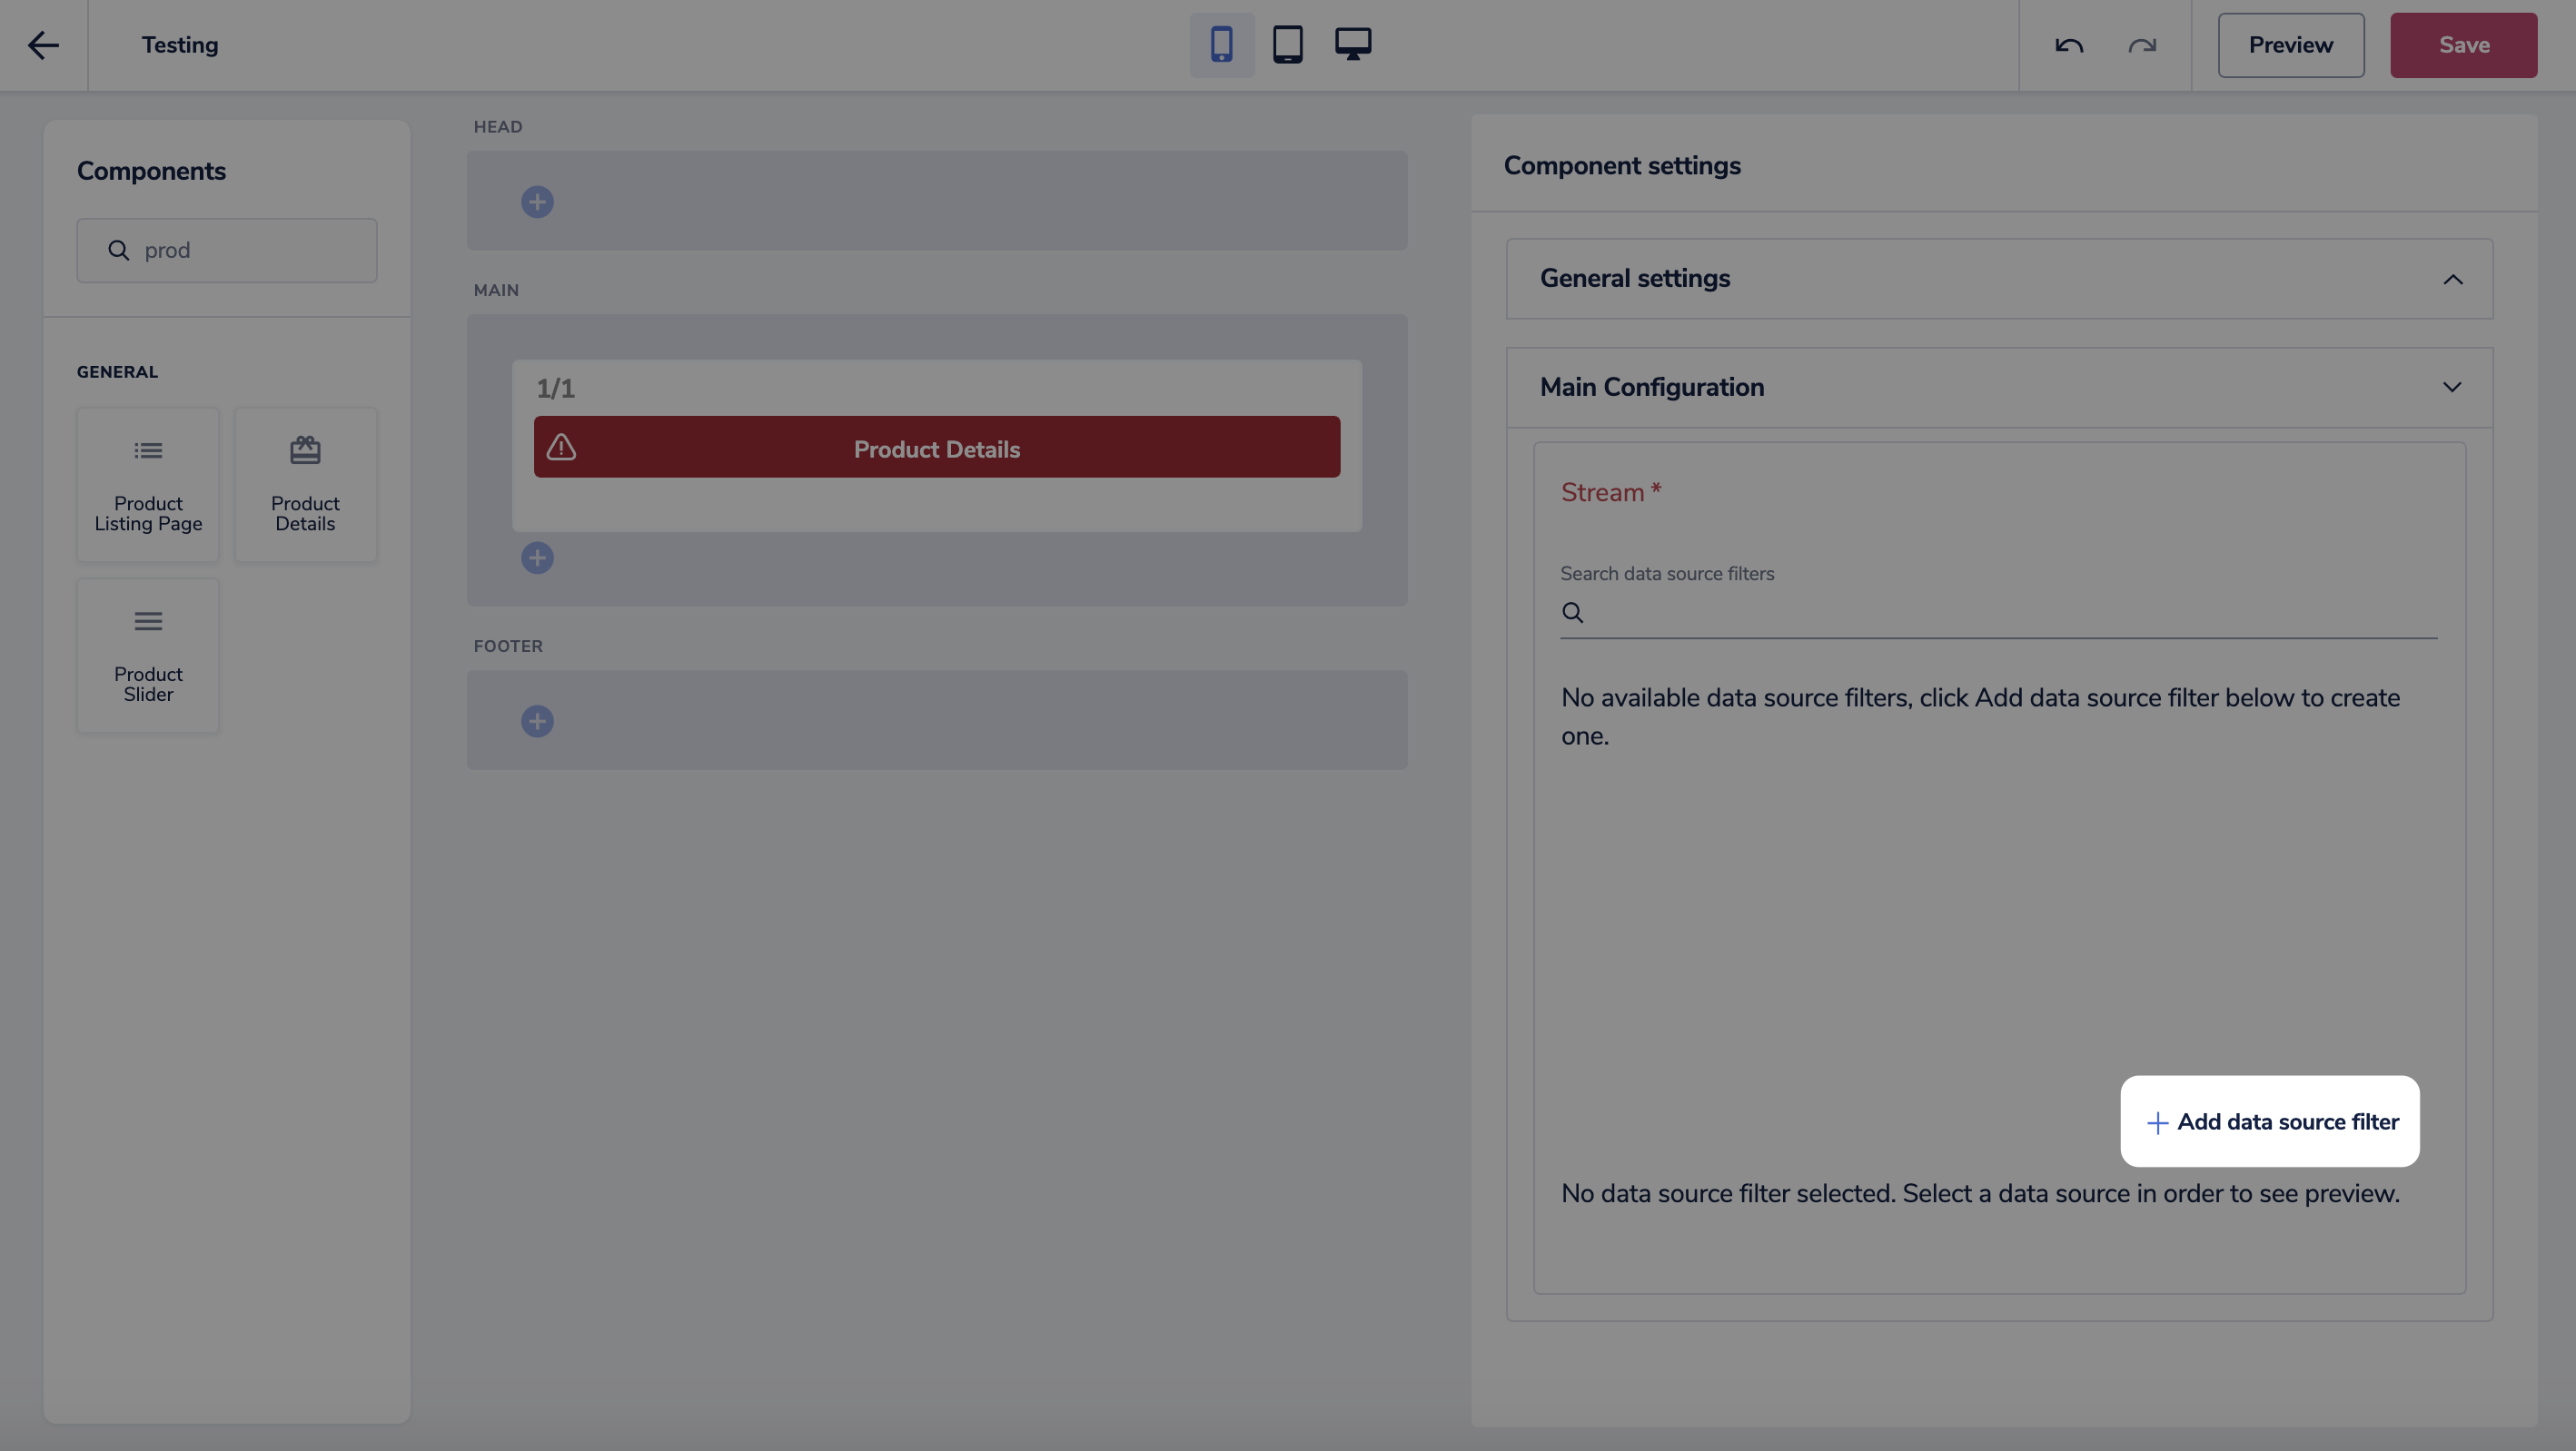Viewport: 2576px width, 1451px height.
Task: Switch to tablet device preview
Action: pos(1287,45)
